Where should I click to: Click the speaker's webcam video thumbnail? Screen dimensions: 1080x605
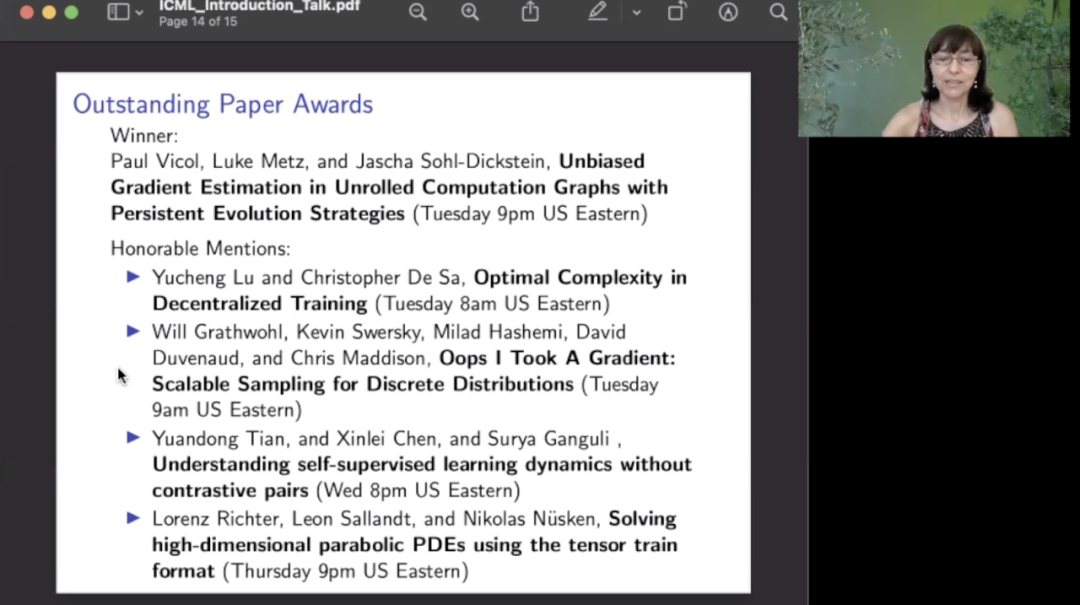tap(934, 68)
